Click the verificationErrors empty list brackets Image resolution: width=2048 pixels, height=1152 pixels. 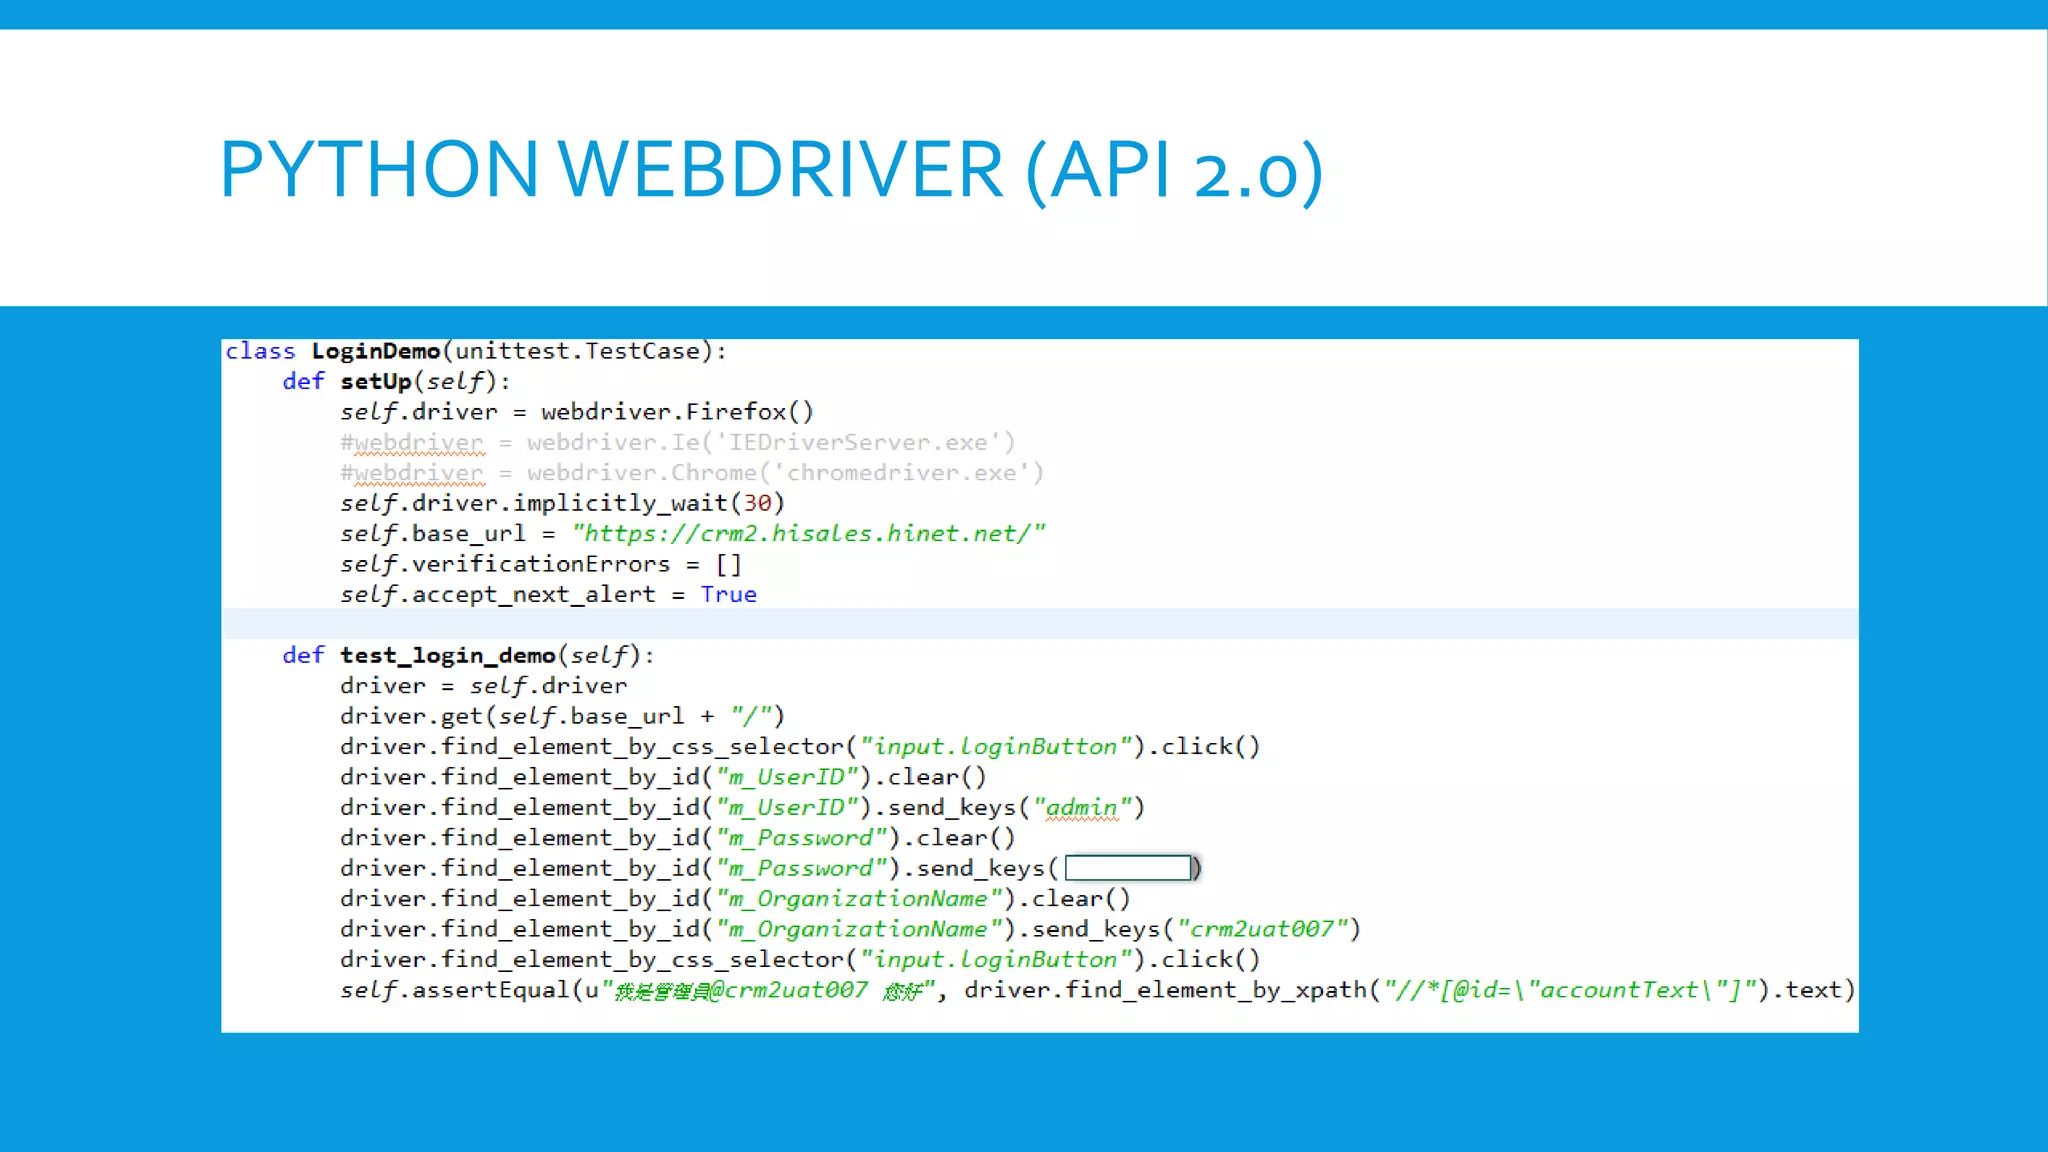[728, 565]
